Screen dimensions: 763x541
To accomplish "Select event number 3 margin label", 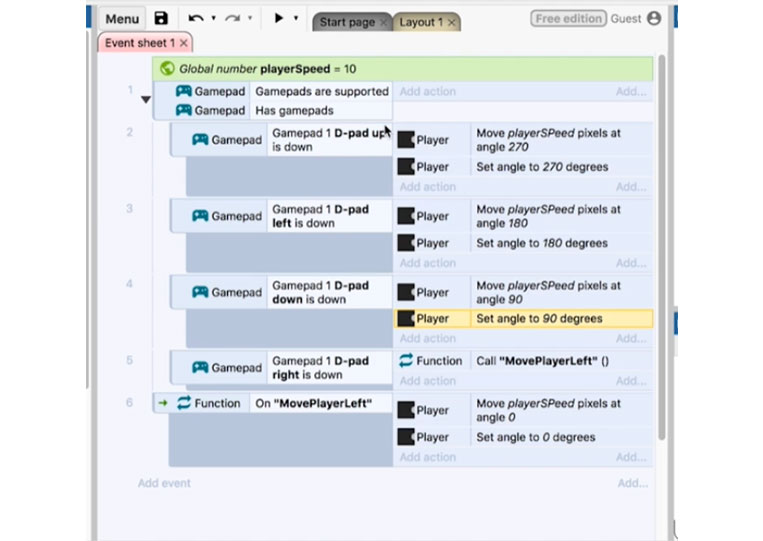I will (129, 209).
